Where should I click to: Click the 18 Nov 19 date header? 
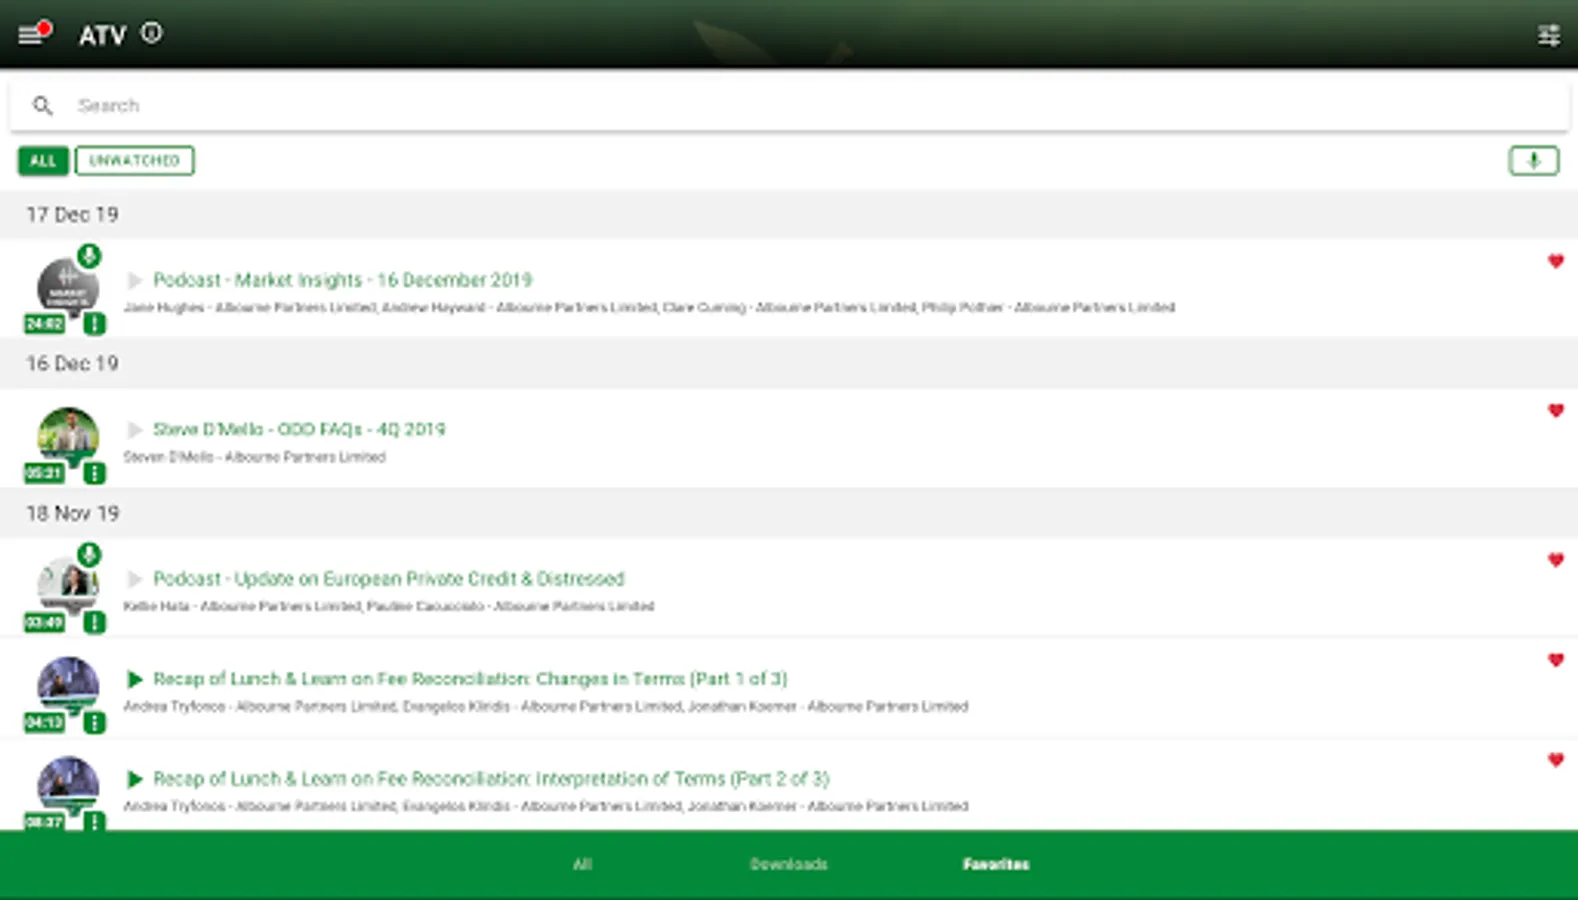(72, 514)
